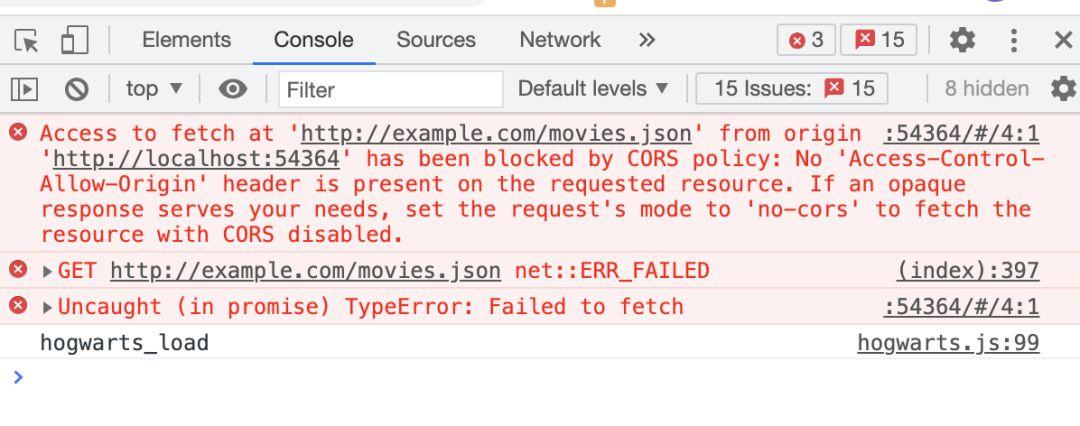
Task: Expand the Uncaught TypeError entry
Action: 47,307
